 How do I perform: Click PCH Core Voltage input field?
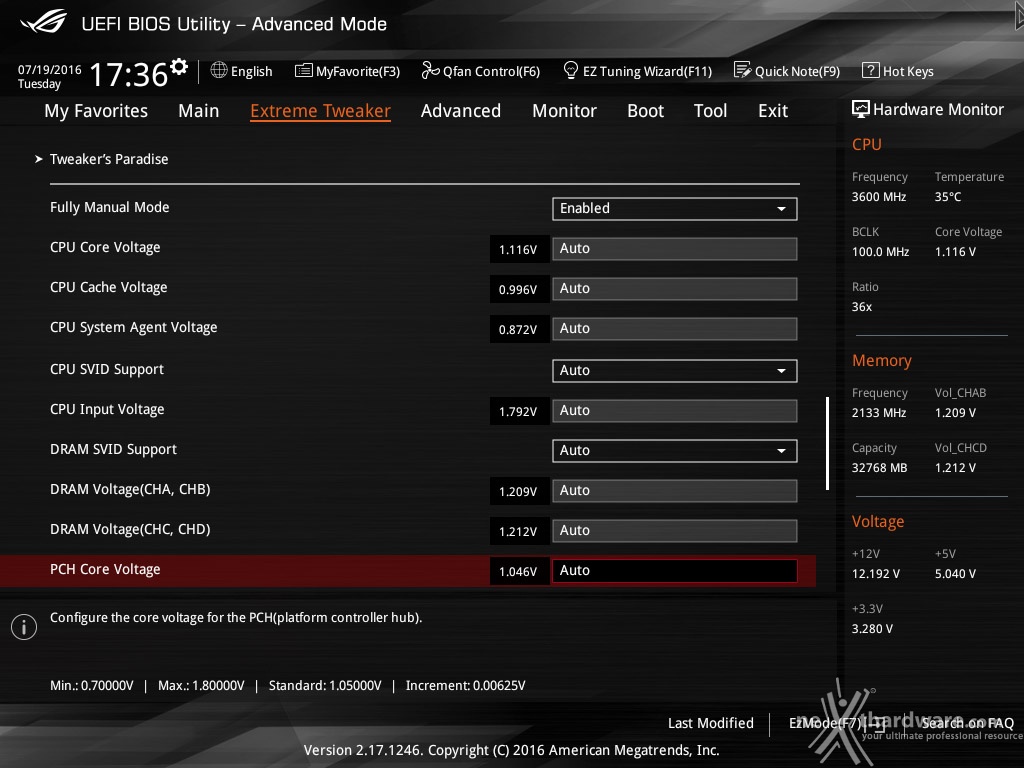point(675,571)
